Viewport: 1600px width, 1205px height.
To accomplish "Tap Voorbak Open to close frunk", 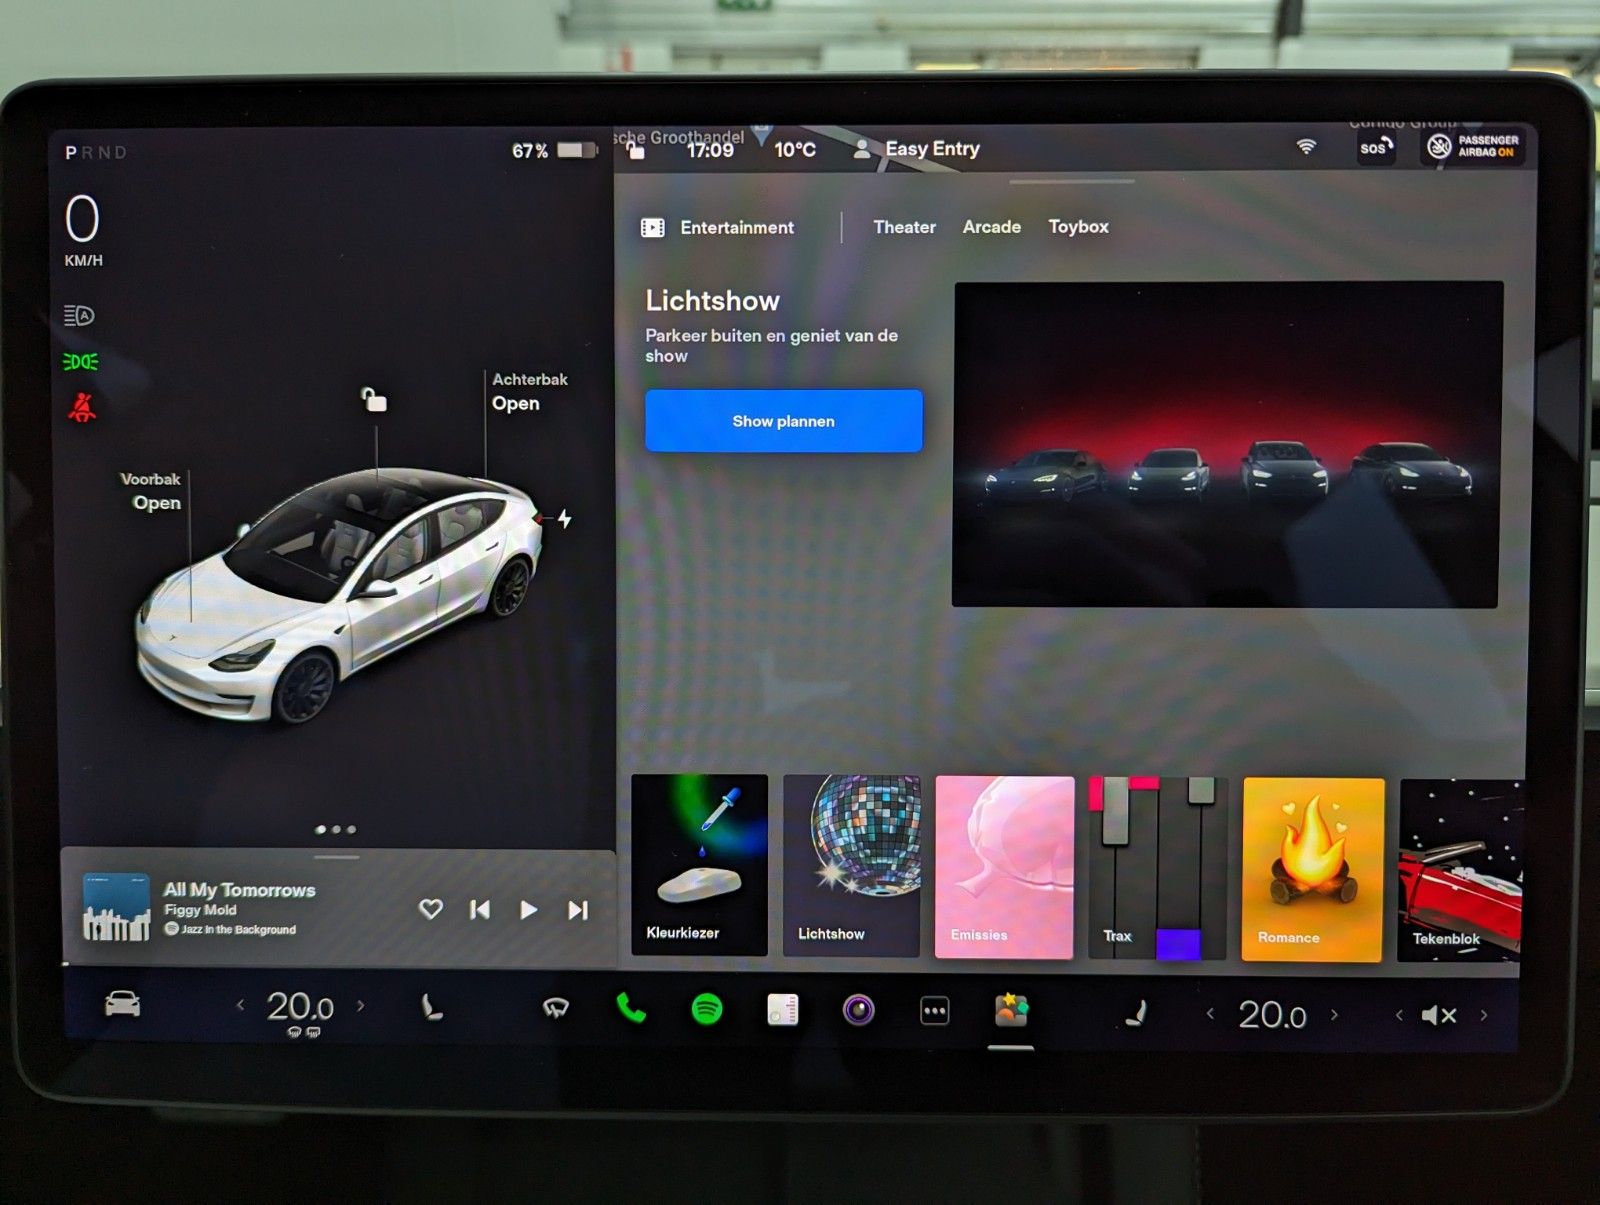I will [x=151, y=491].
